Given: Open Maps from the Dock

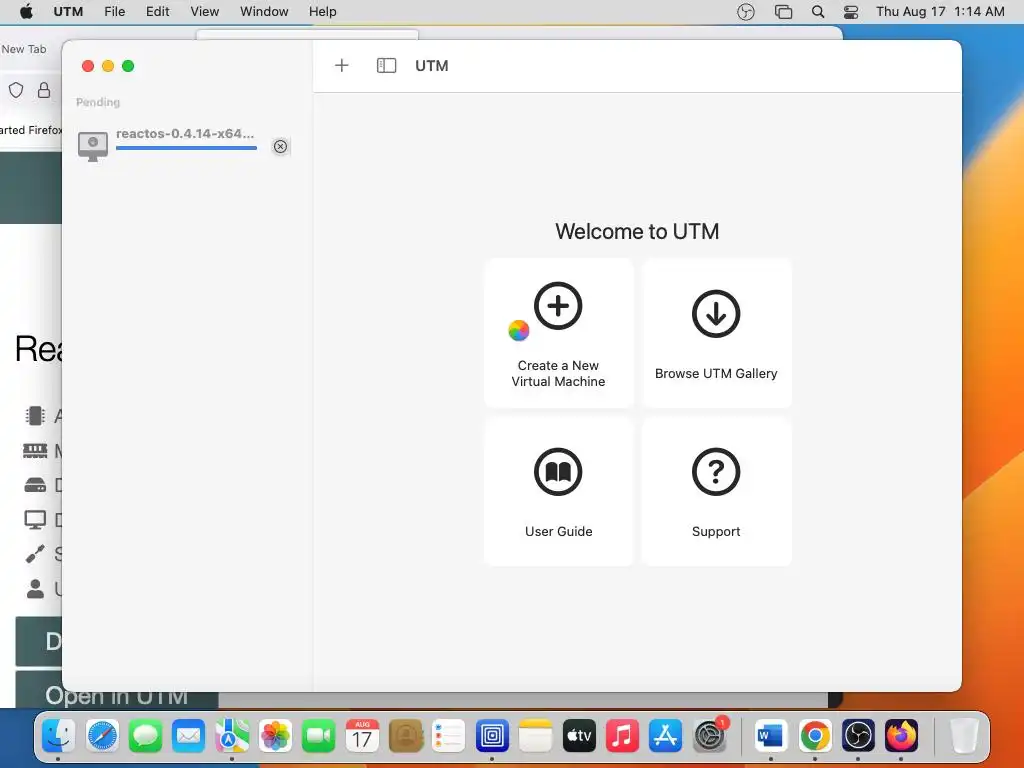Looking at the screenshot, I should (x=232, y=736).
